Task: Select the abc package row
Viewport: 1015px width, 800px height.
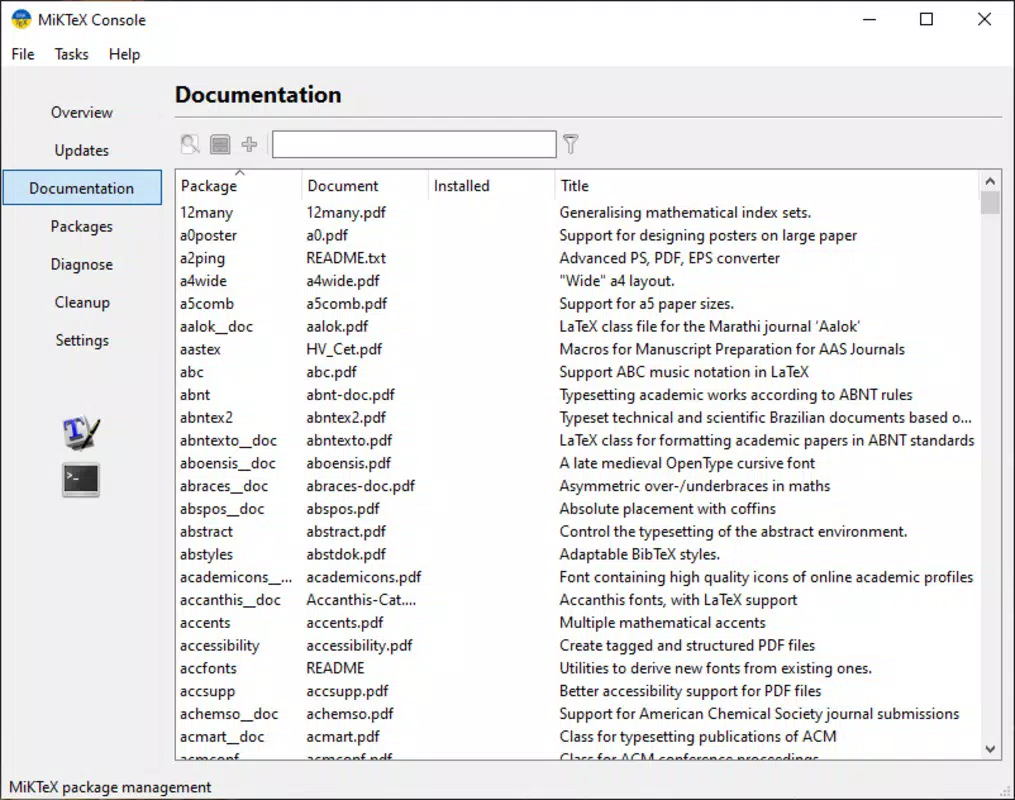Action: (x=577, y=372)
